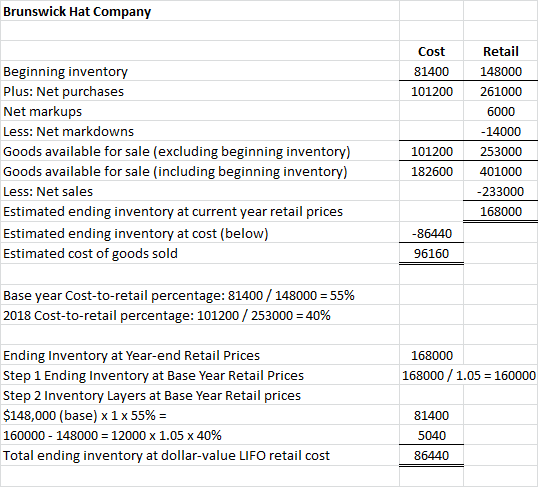Select the '168000 / 1.05 = 160000' cell

point(469,375)
